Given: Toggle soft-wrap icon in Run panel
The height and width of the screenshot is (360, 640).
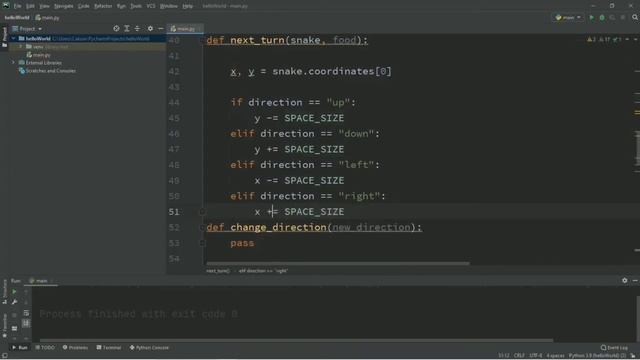Looking at the screenshot, I should [x=26, y=313].
